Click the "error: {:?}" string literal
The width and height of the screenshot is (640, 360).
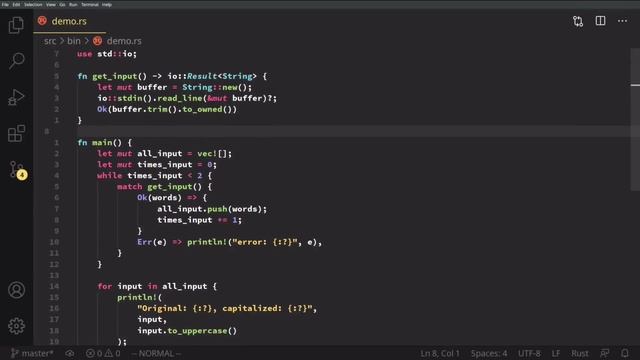265,242
